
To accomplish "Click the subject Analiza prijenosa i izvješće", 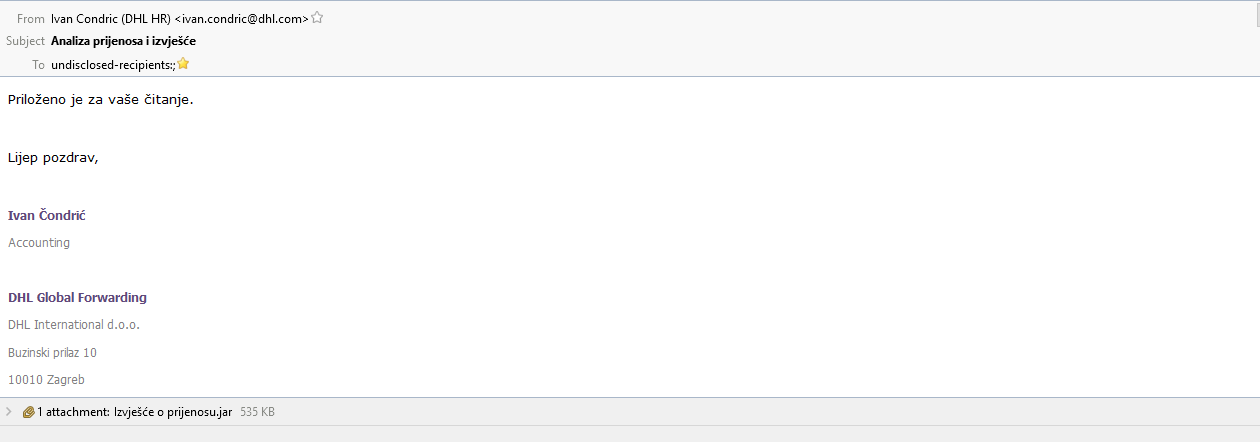I will (123, 41).
